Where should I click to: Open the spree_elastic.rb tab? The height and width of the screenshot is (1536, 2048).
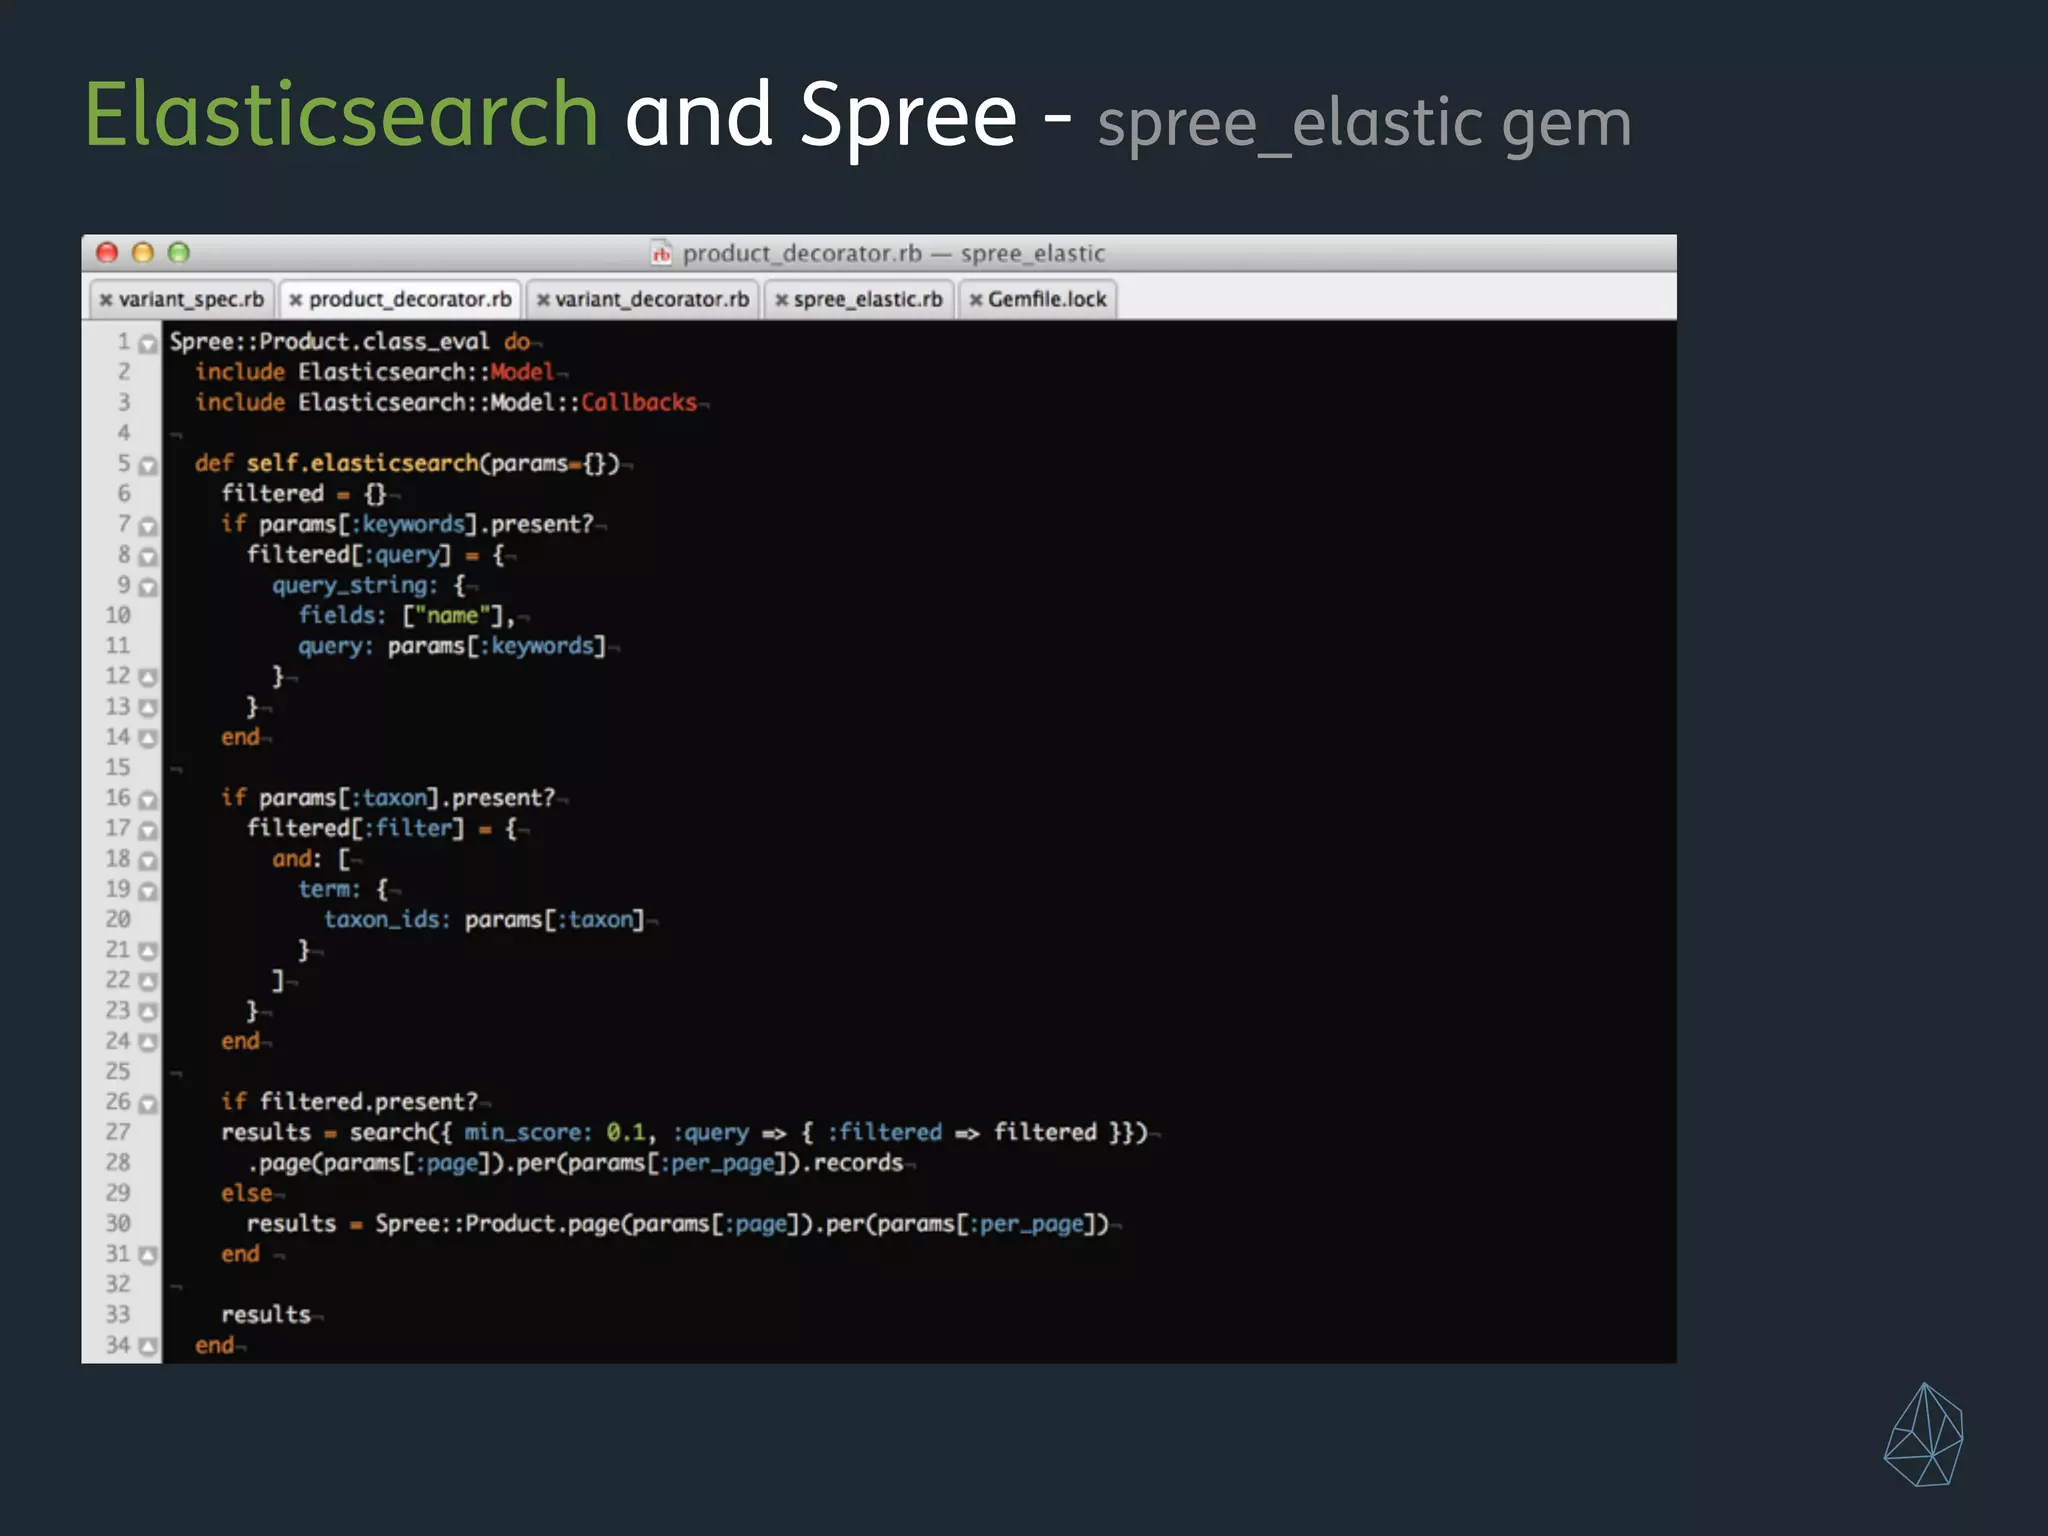[x=868, y=300]
